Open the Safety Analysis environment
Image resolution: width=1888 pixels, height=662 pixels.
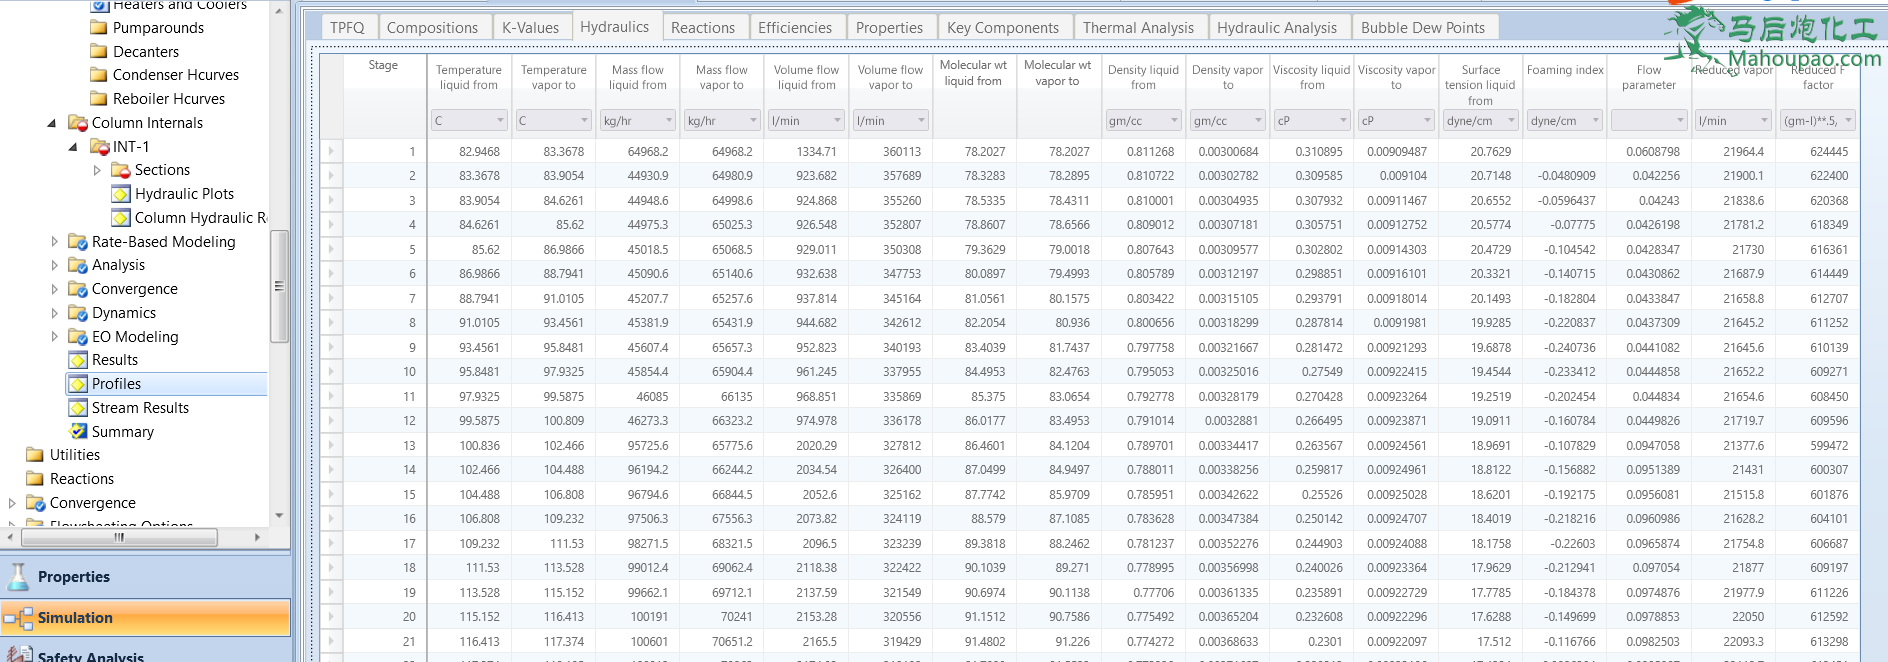click(90, 656)
